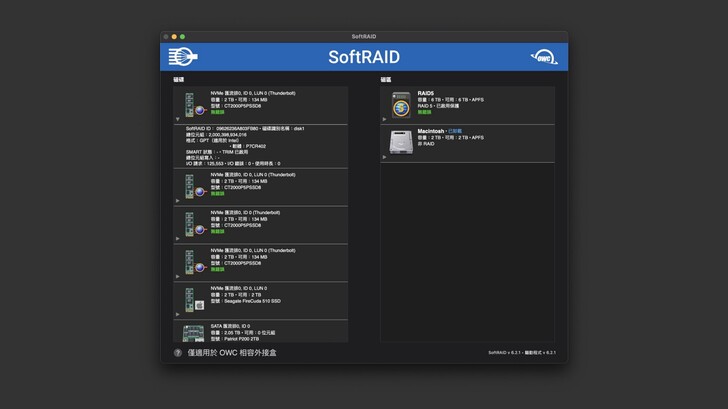728x409 pixels.
Task: Click the "Seagate FireCuda 510 SSD" model text
Action: pyautogui.click(x=253, y=301)
